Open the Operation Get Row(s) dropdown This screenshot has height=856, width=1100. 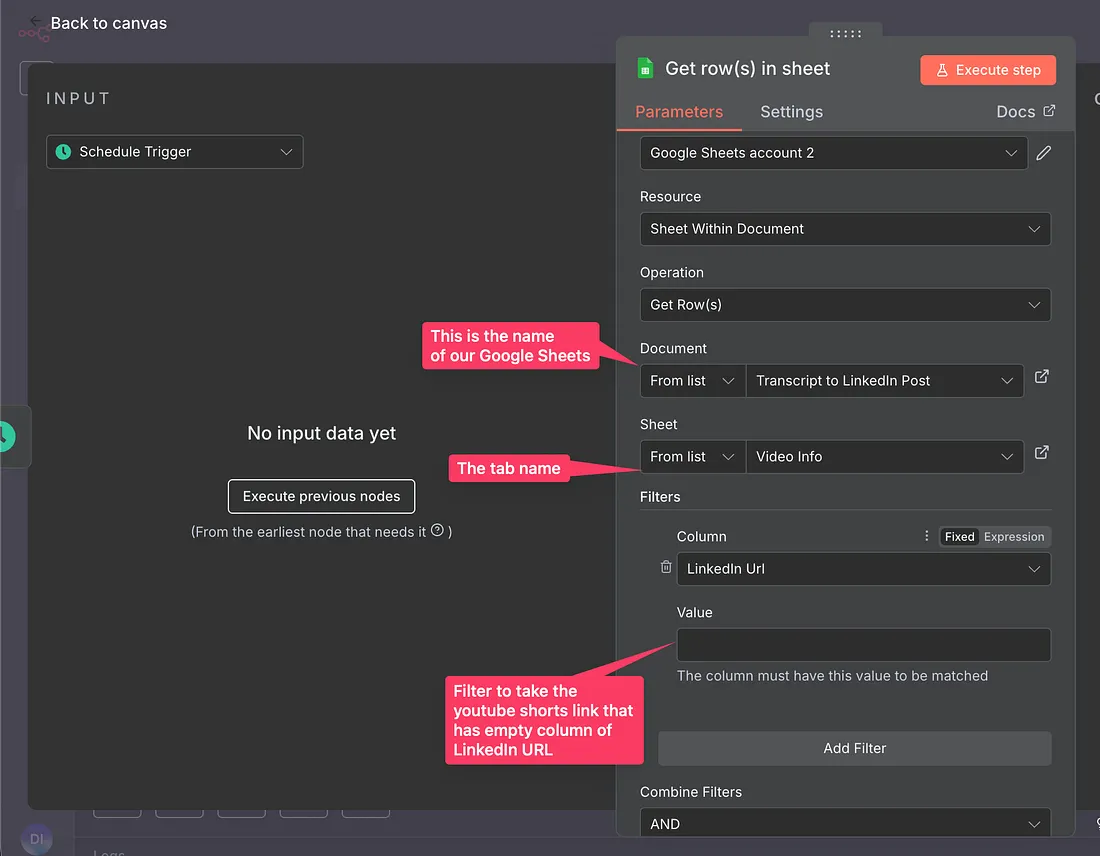click(844, 305)
